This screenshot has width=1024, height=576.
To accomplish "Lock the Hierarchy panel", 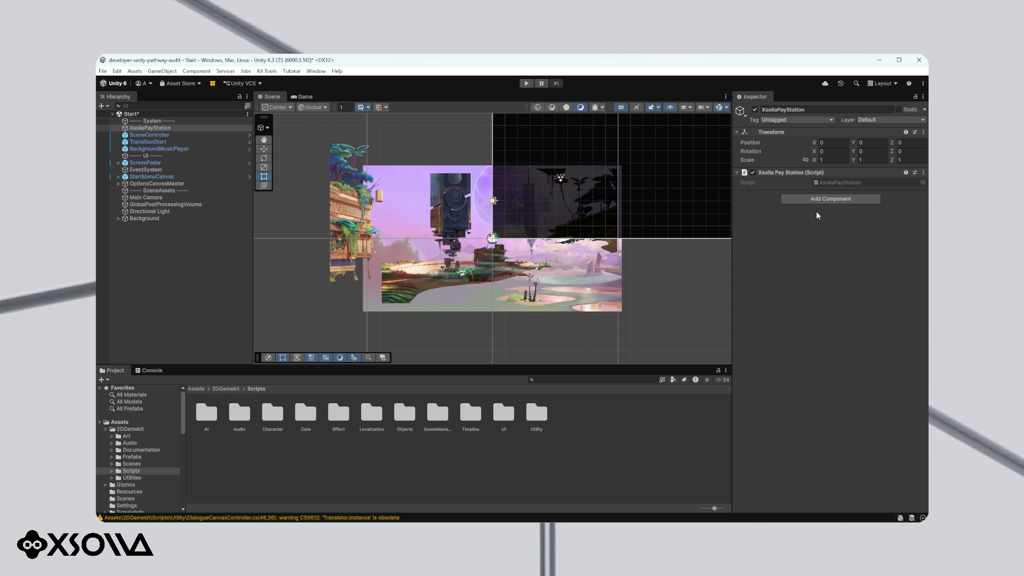I will (239, 97).
